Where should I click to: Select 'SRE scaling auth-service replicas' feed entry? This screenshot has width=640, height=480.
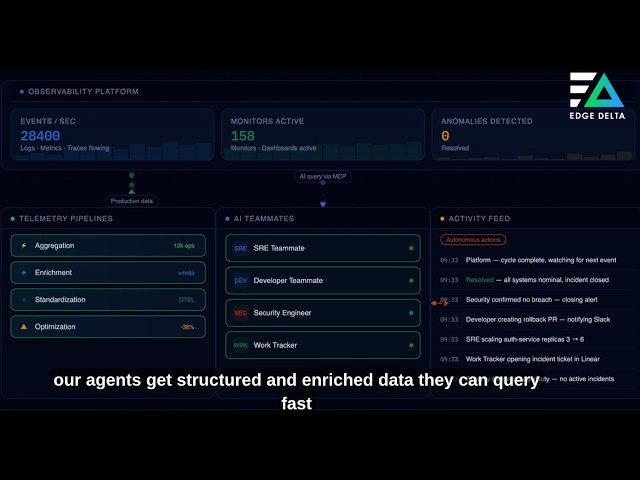point(512,339)
